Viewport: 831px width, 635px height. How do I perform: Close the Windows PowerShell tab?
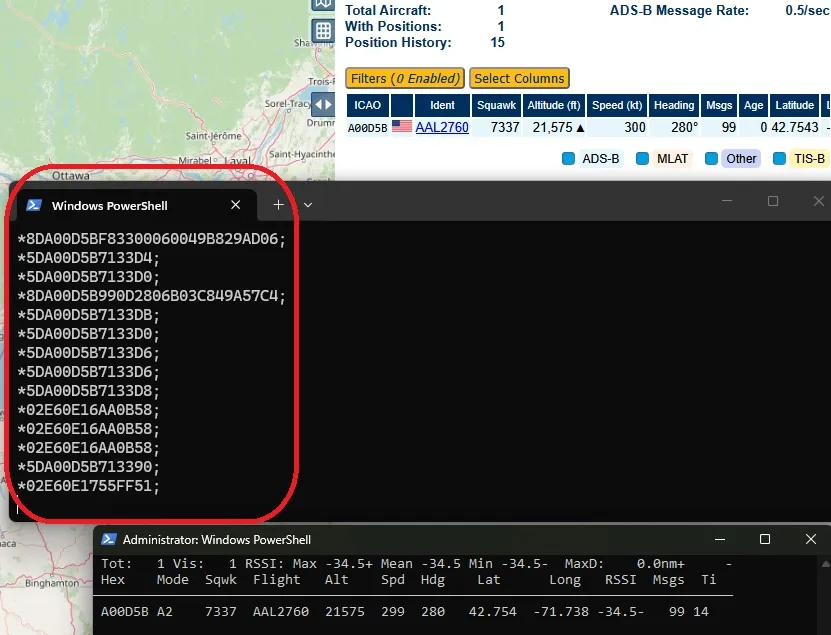point(236,204)
